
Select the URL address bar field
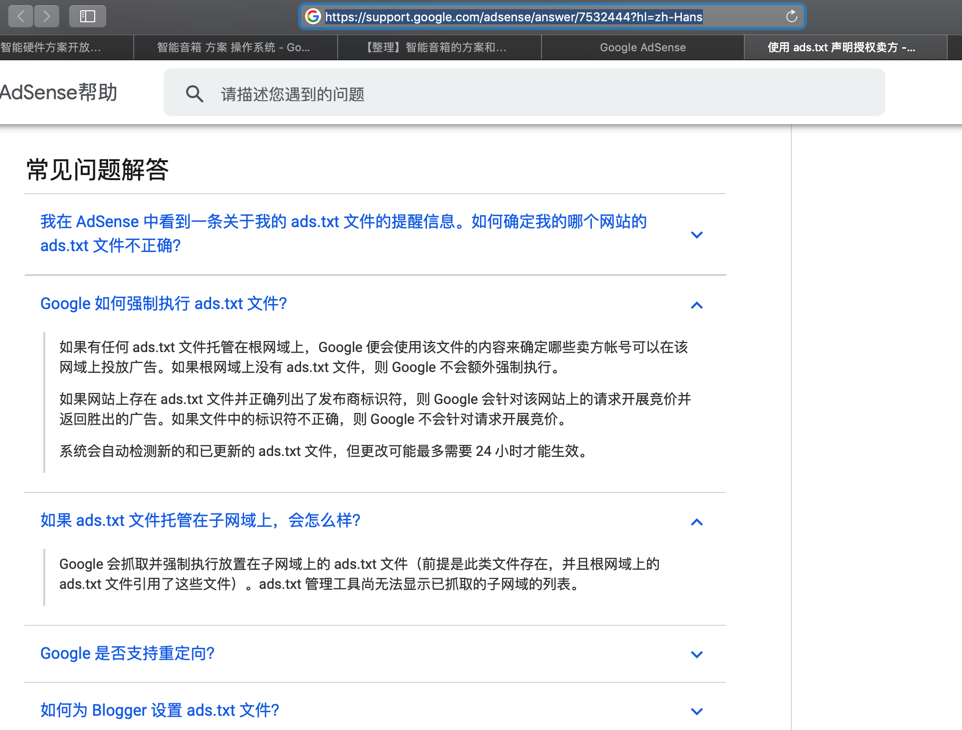click(x=552, y=17)
